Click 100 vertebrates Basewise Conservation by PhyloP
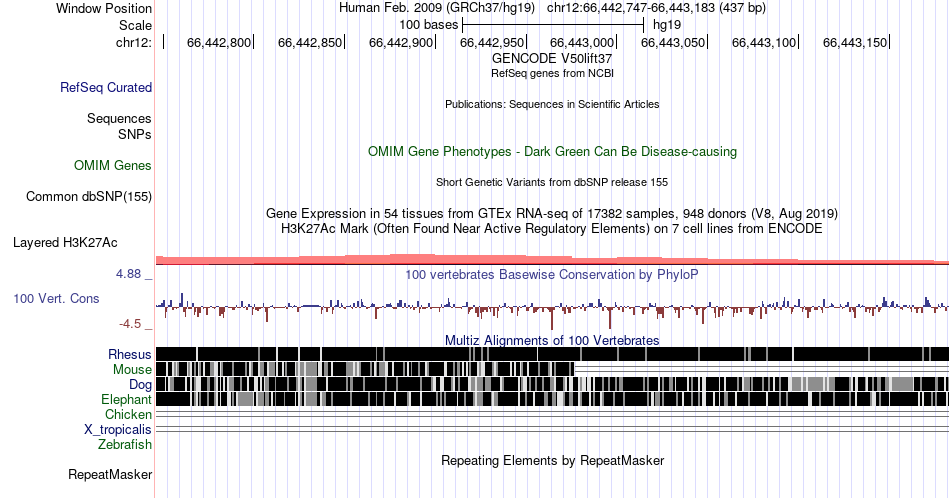 point(552,274)
